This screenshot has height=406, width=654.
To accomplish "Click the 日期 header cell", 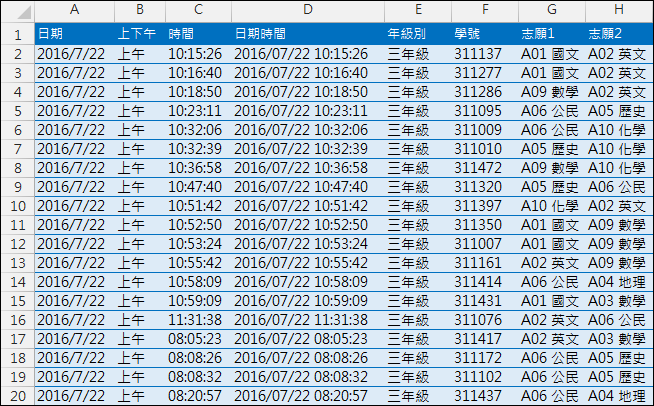I will [x=75, y=34].
